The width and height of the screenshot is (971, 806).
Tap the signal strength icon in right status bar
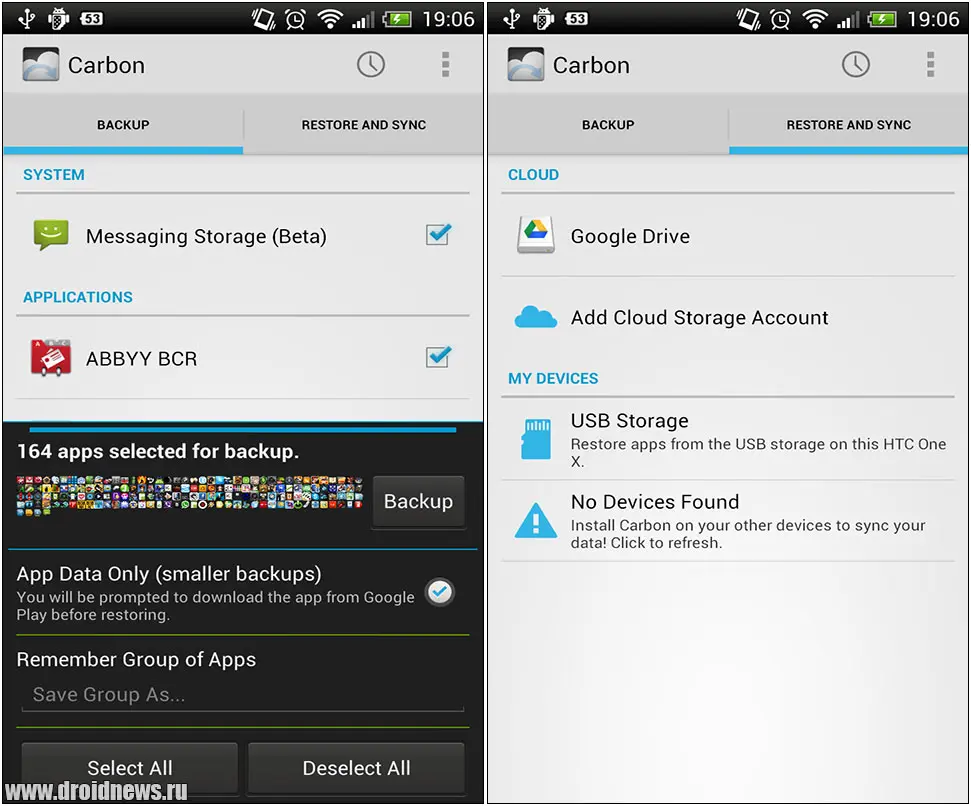[847, 20]
